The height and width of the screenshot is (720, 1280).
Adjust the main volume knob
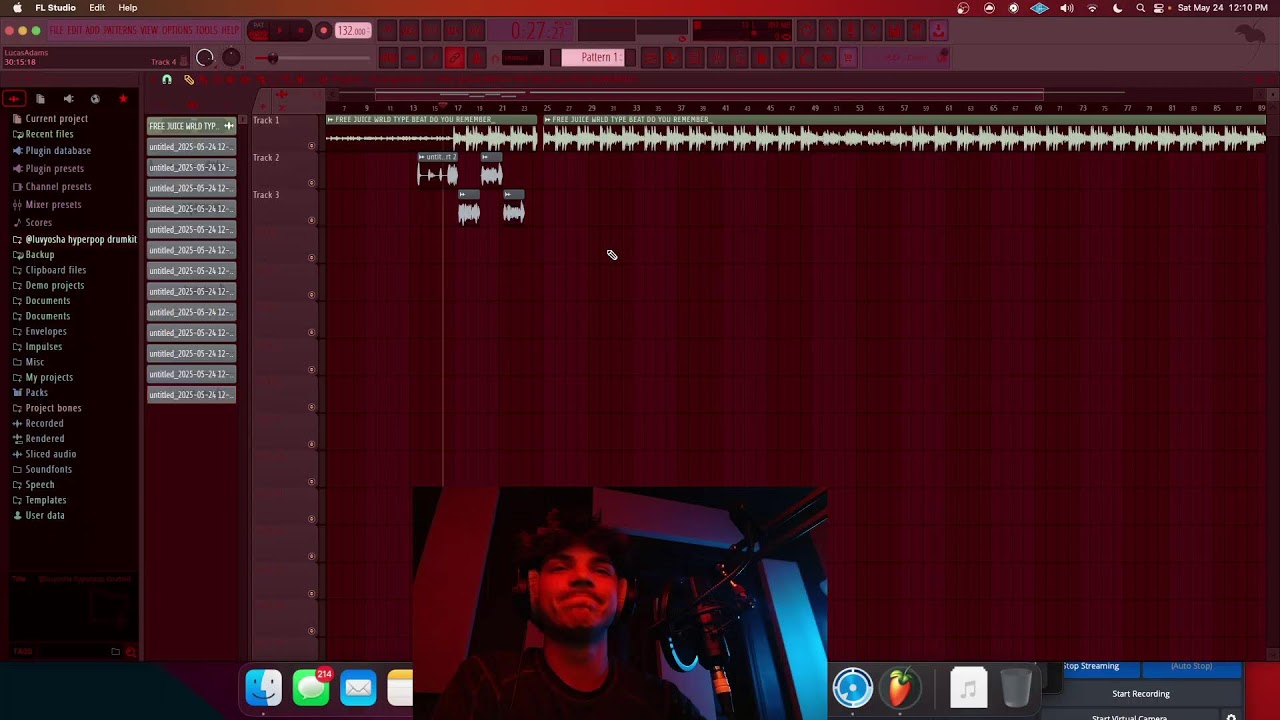[x=205, y=58]
